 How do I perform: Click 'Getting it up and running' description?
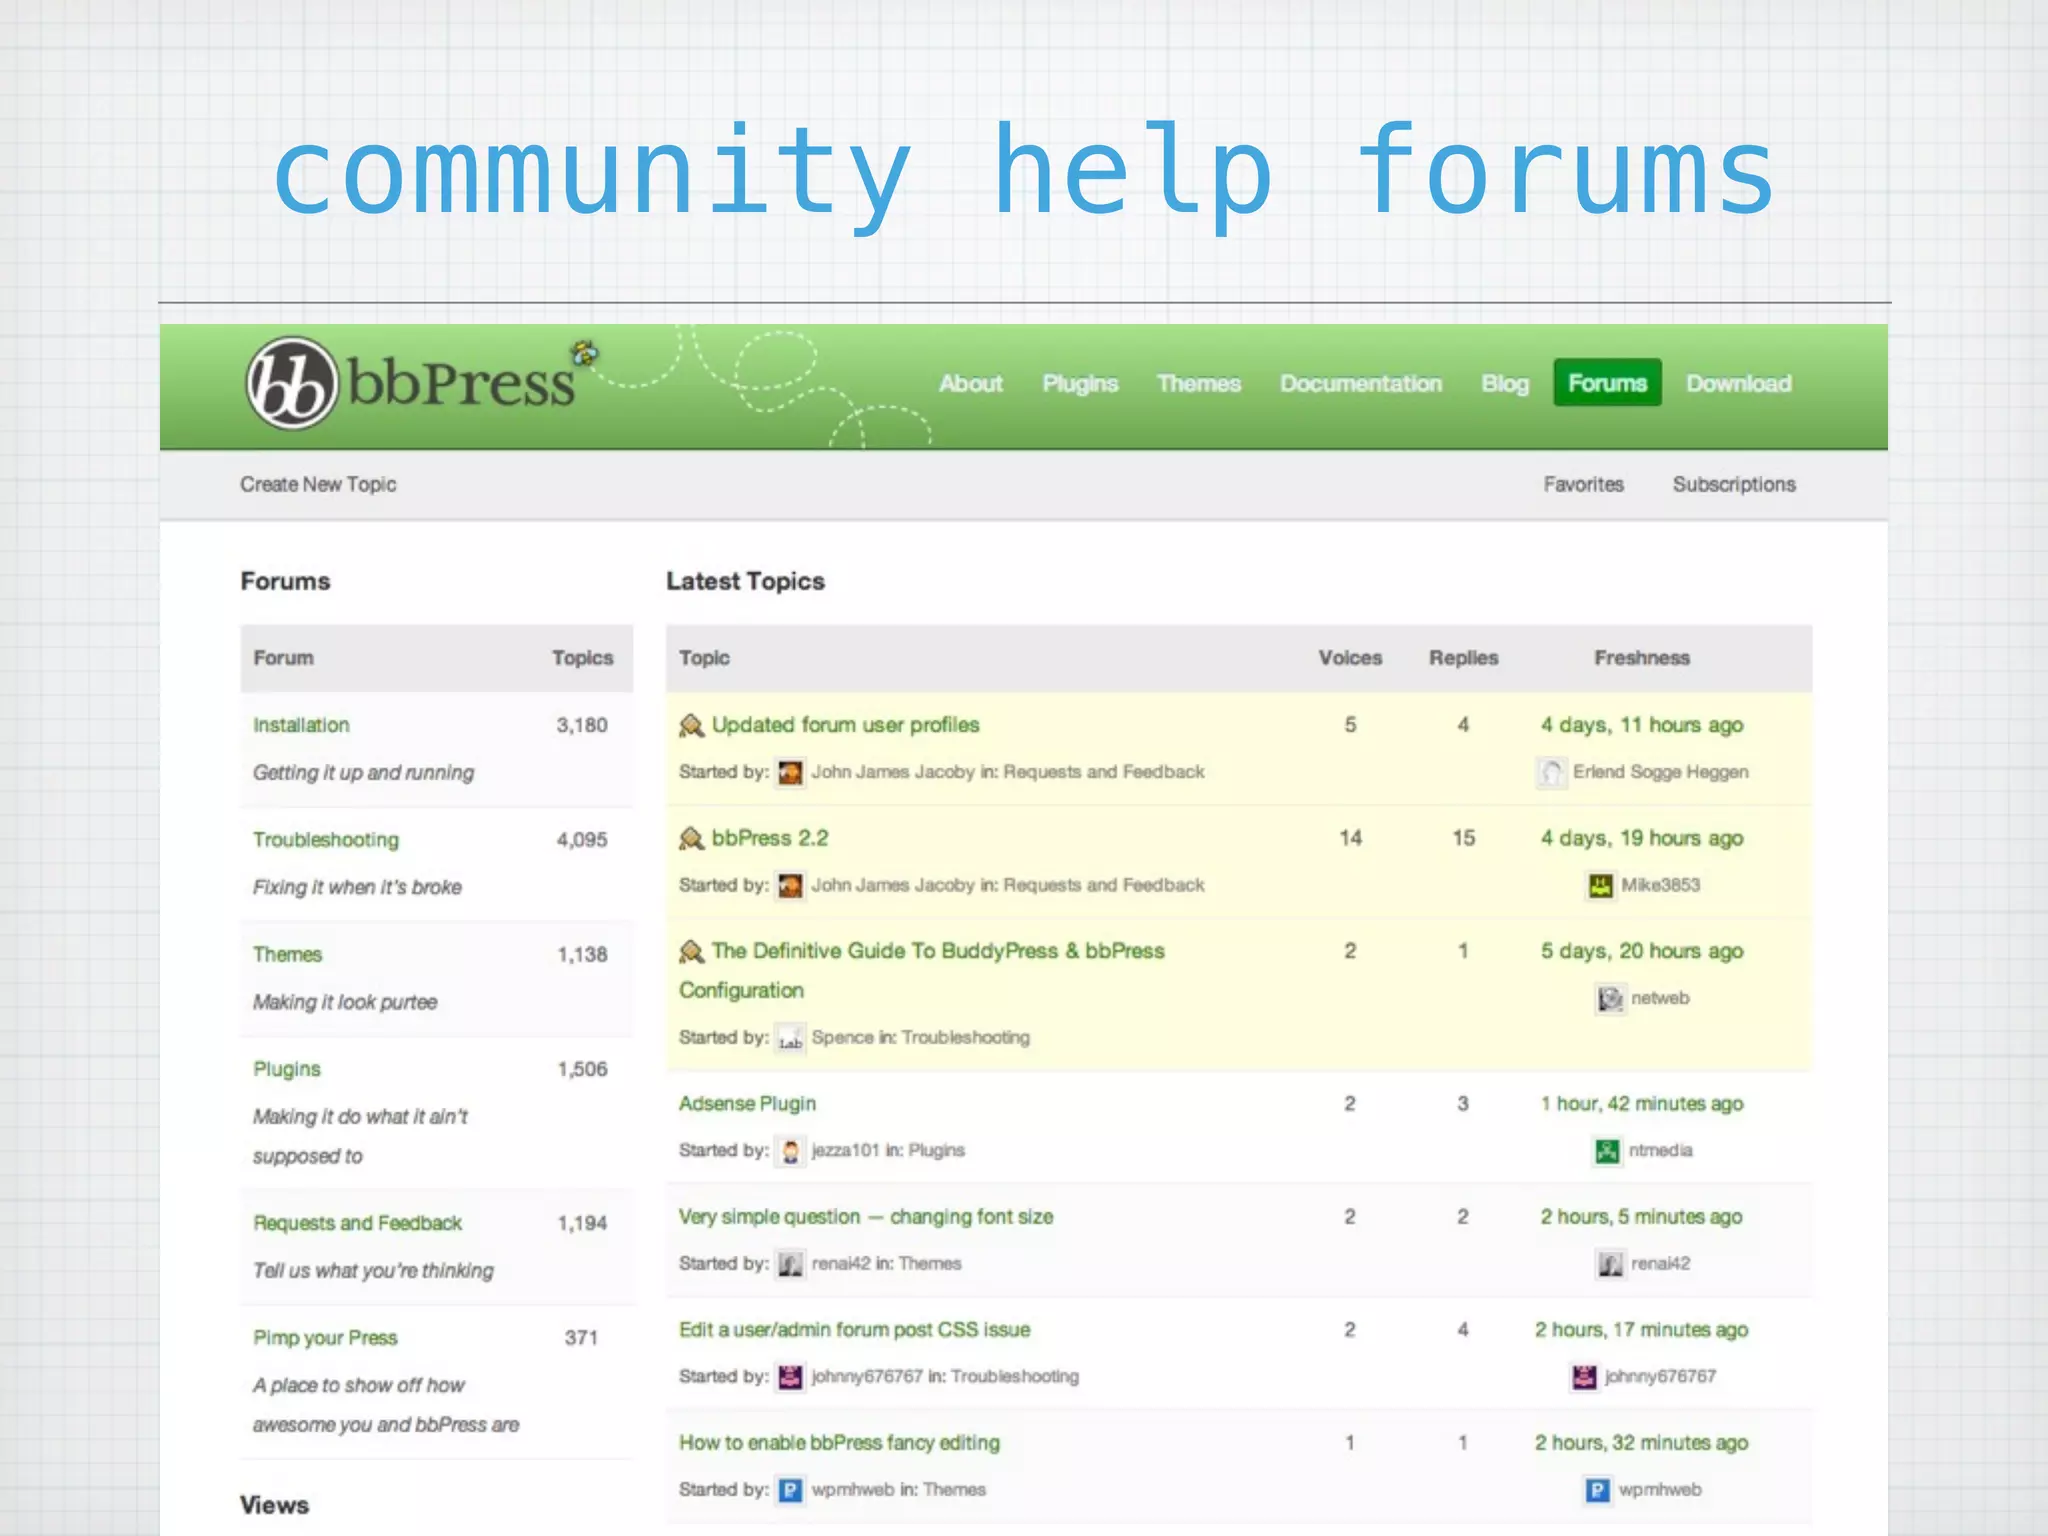(363, 773)
